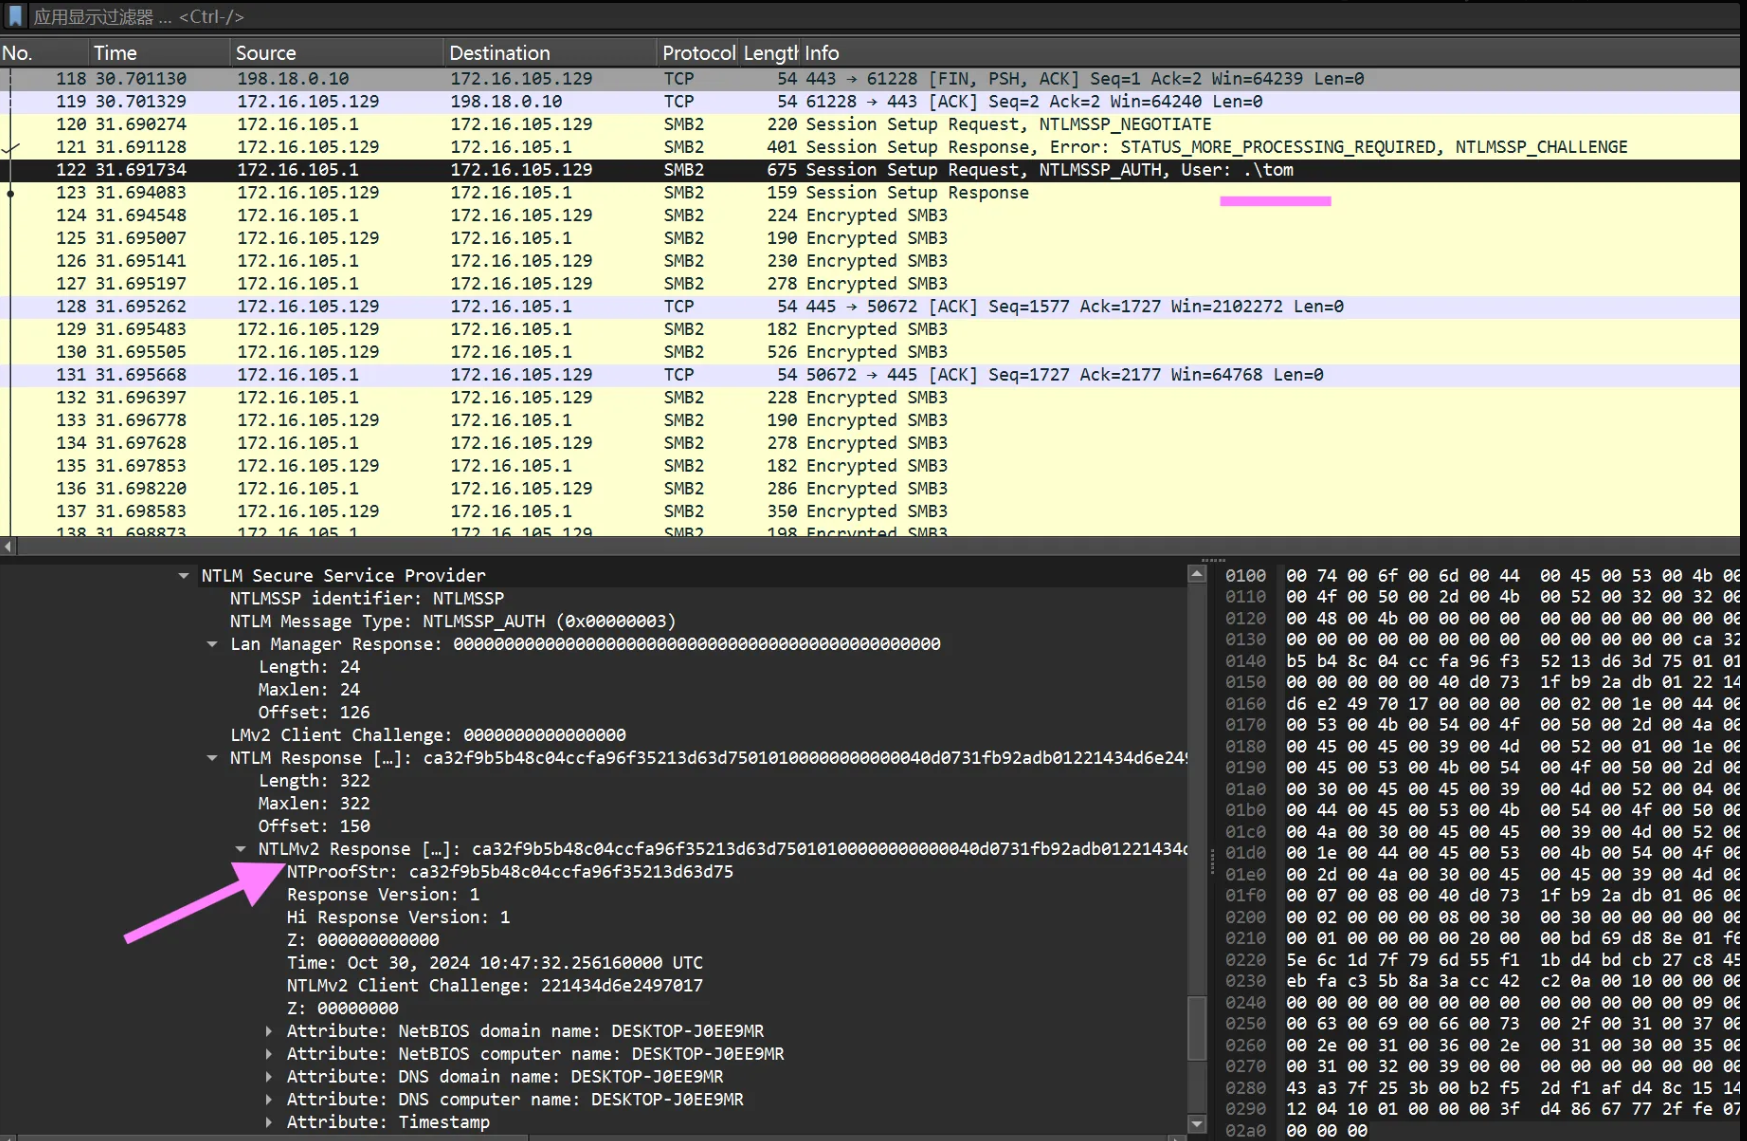Expand NetBIOS computer name attribute

click(x=268, y=1054)
